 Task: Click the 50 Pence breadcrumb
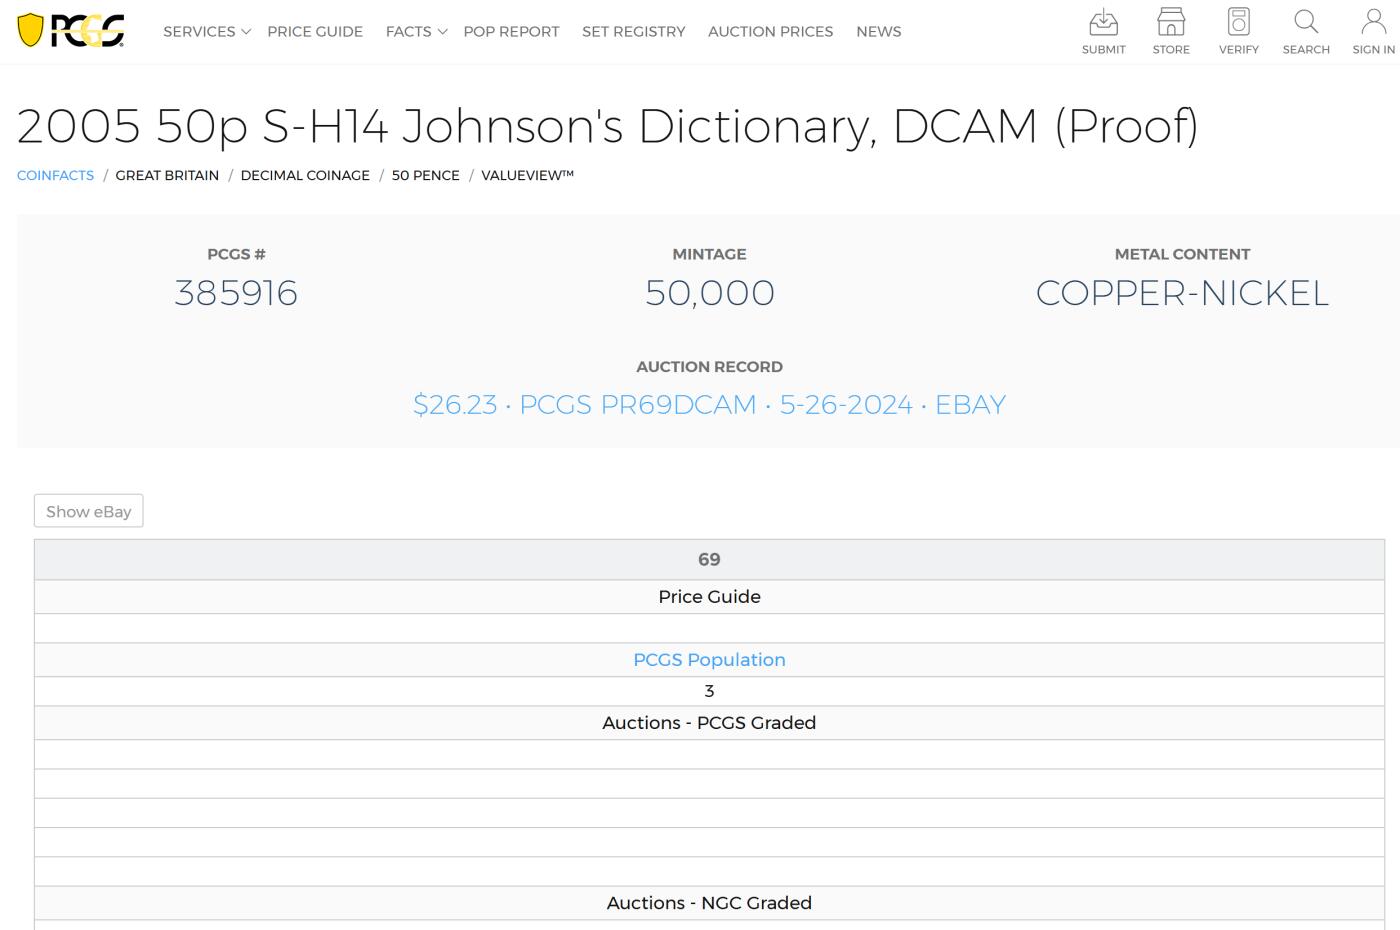pyautogui.click(x=425, y=175)
